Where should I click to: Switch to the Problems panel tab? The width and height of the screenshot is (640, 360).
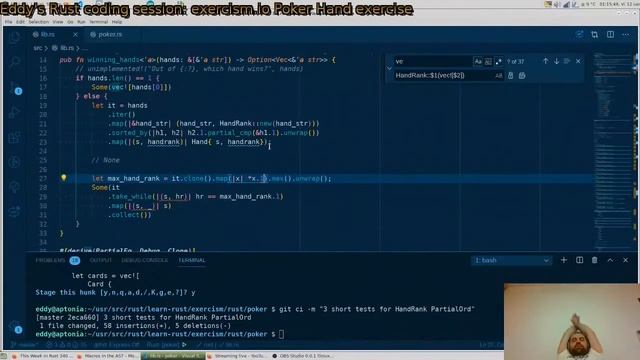51,260
